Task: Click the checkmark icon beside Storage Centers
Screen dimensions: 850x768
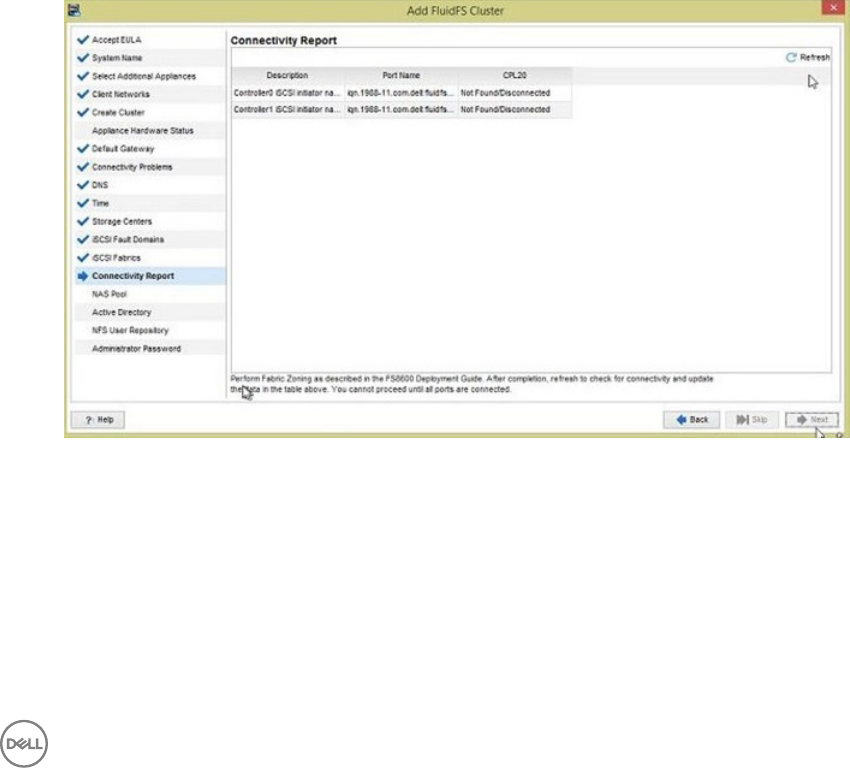Action: 83,222
